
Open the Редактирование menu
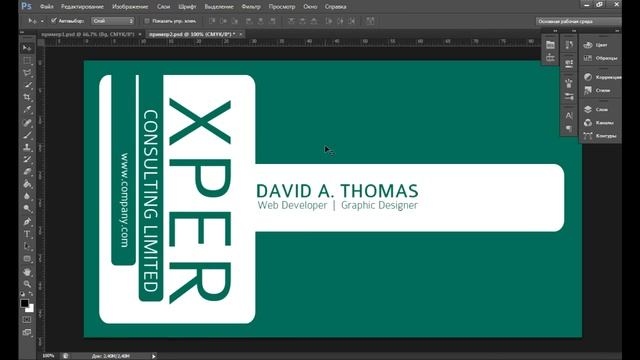pyautogui.click(x=82, y=7)
